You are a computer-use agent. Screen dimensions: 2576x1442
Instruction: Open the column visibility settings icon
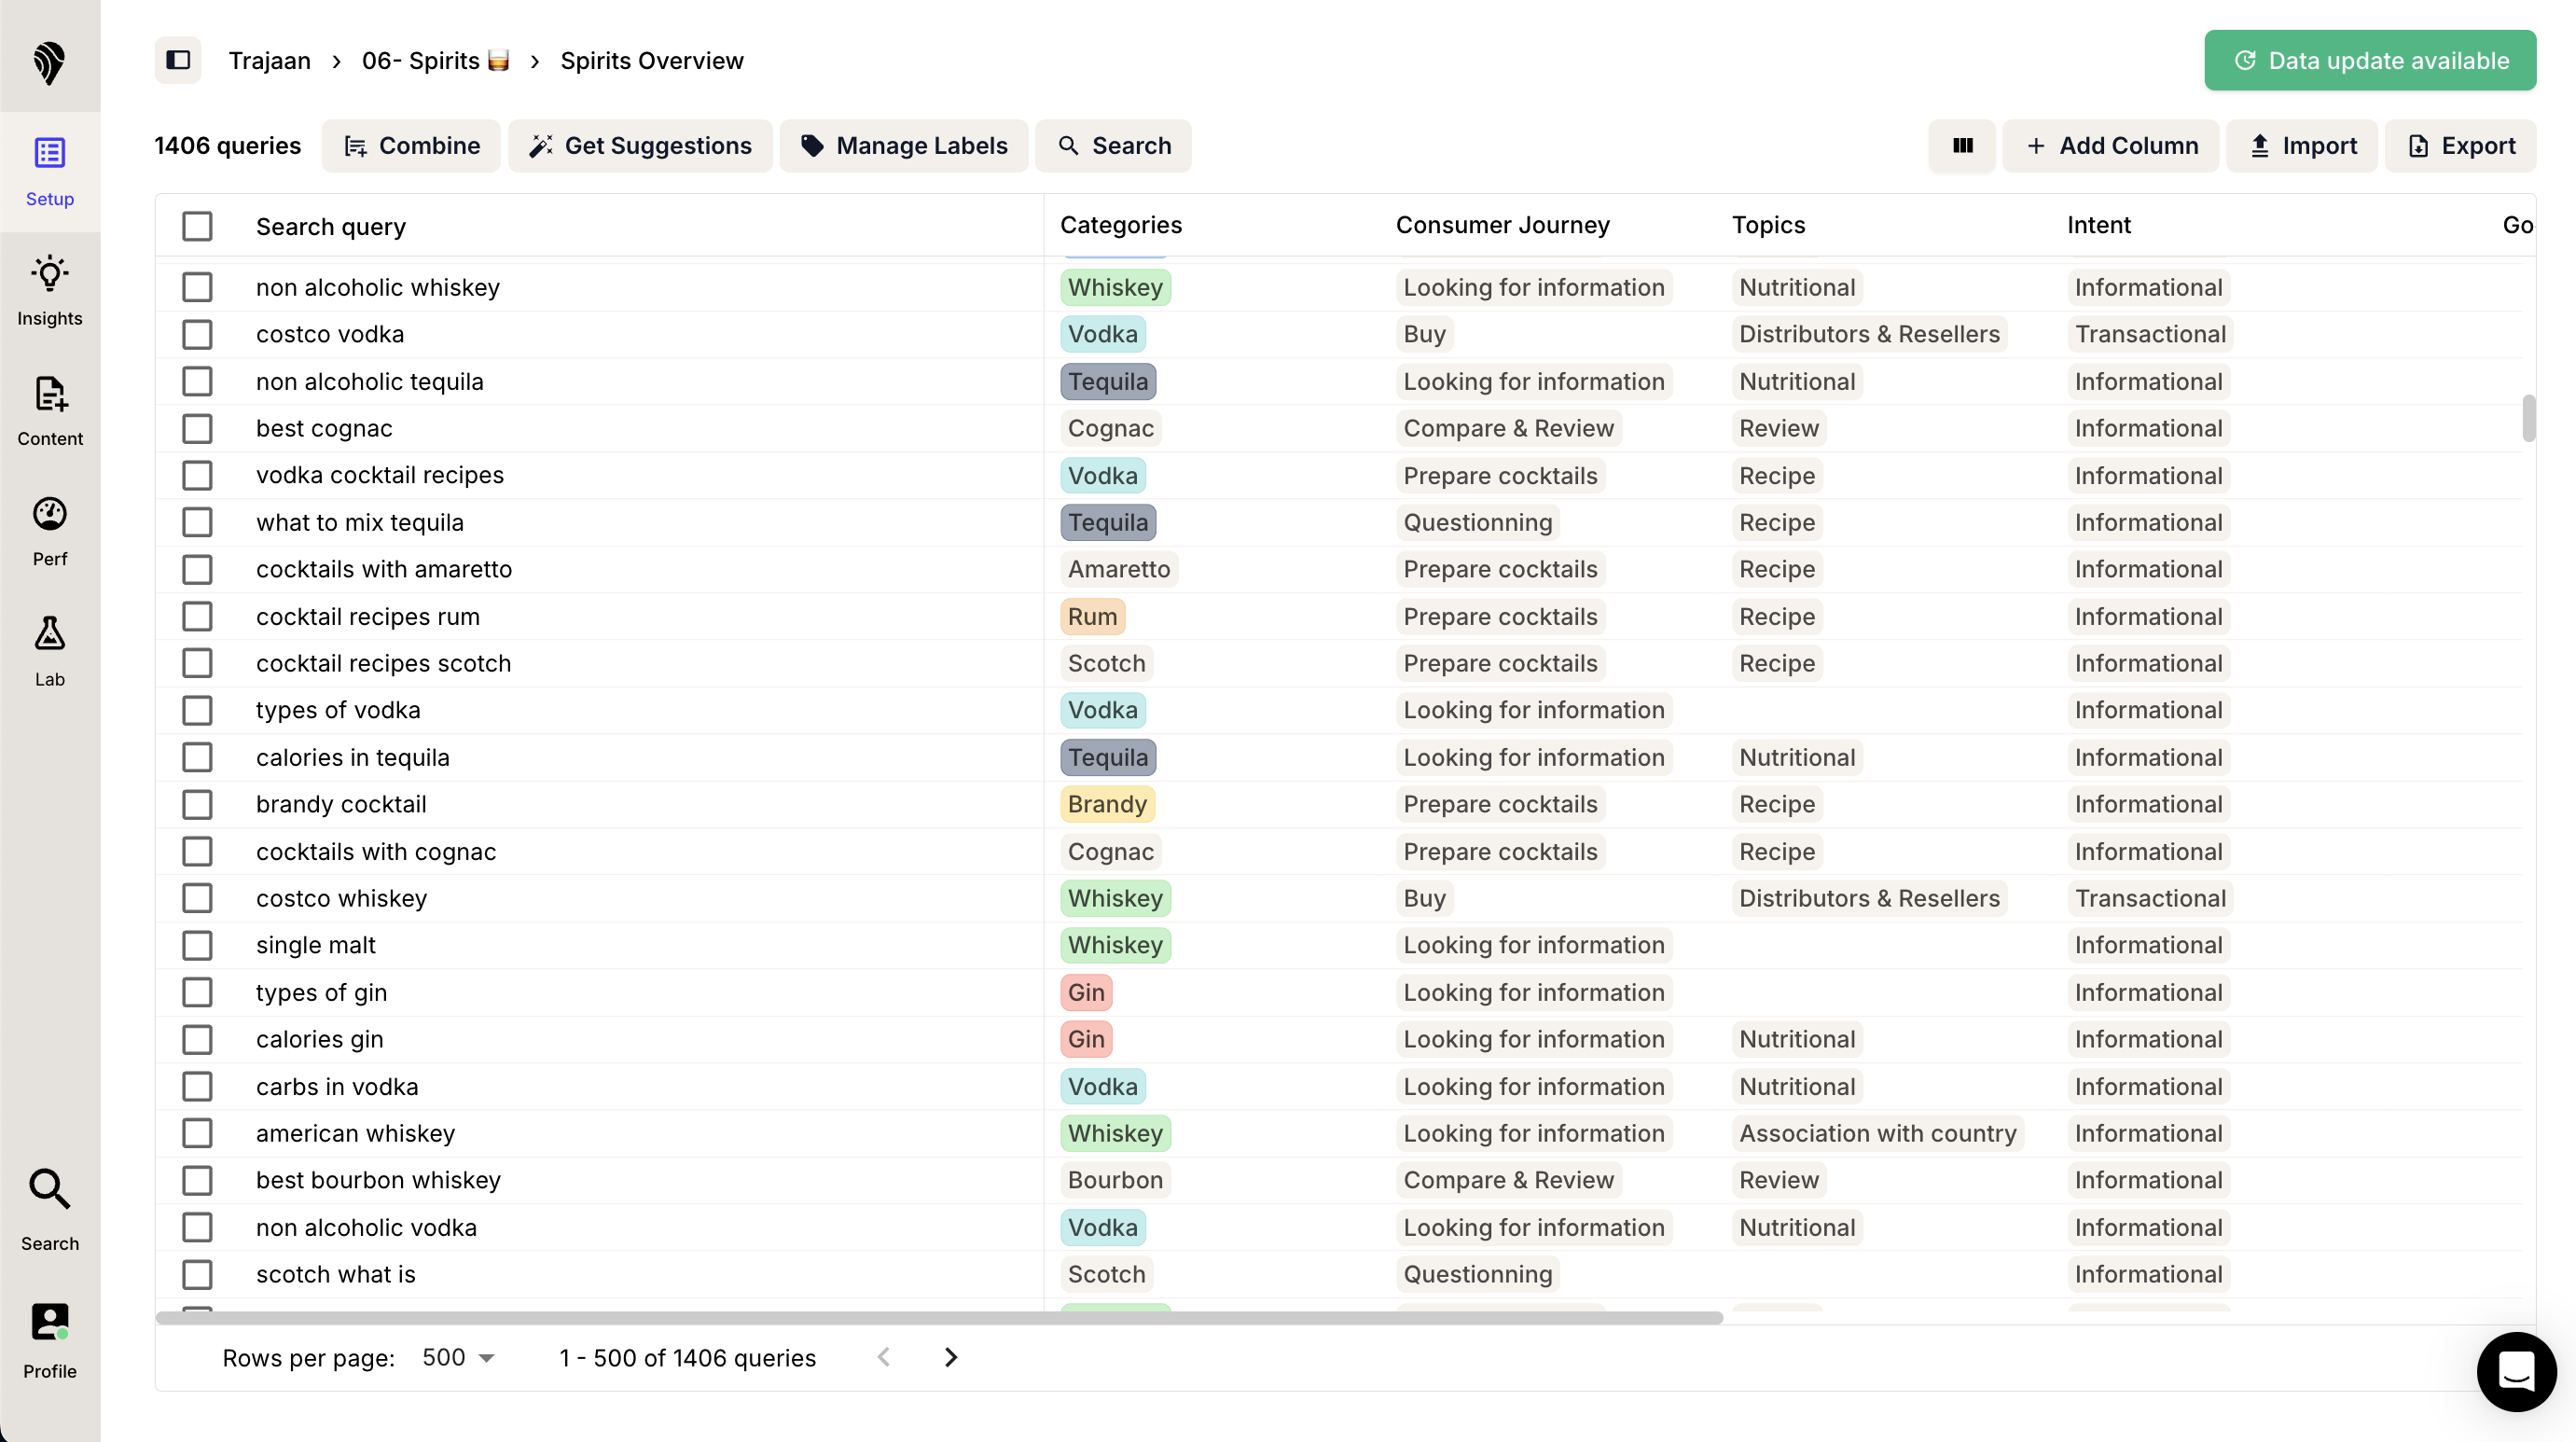[1962, 145]
